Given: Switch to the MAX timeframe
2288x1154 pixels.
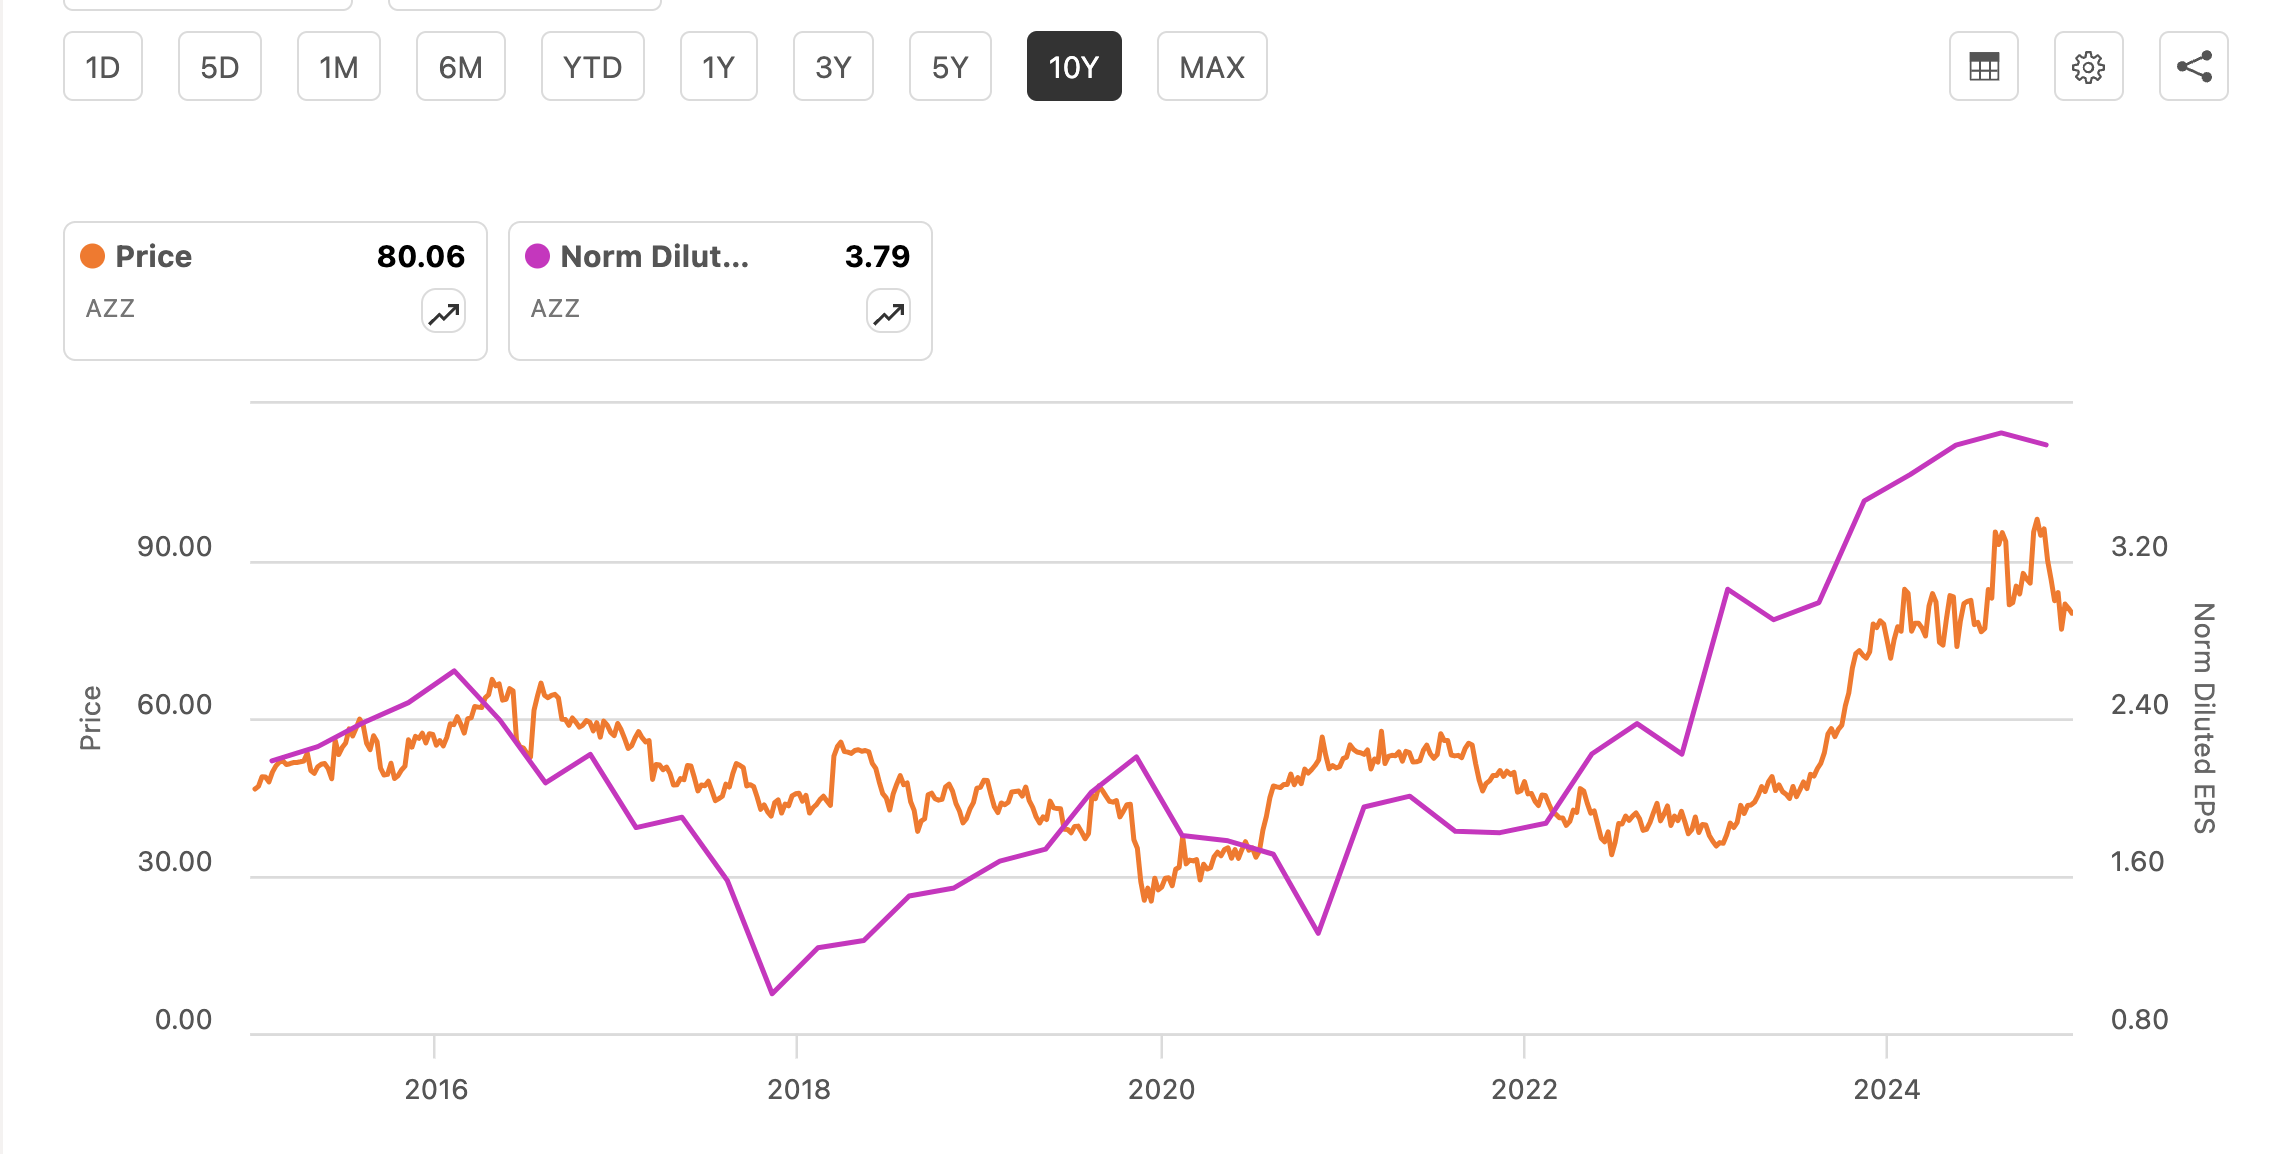Looking at the screenshot, I should pos(1211,66).
